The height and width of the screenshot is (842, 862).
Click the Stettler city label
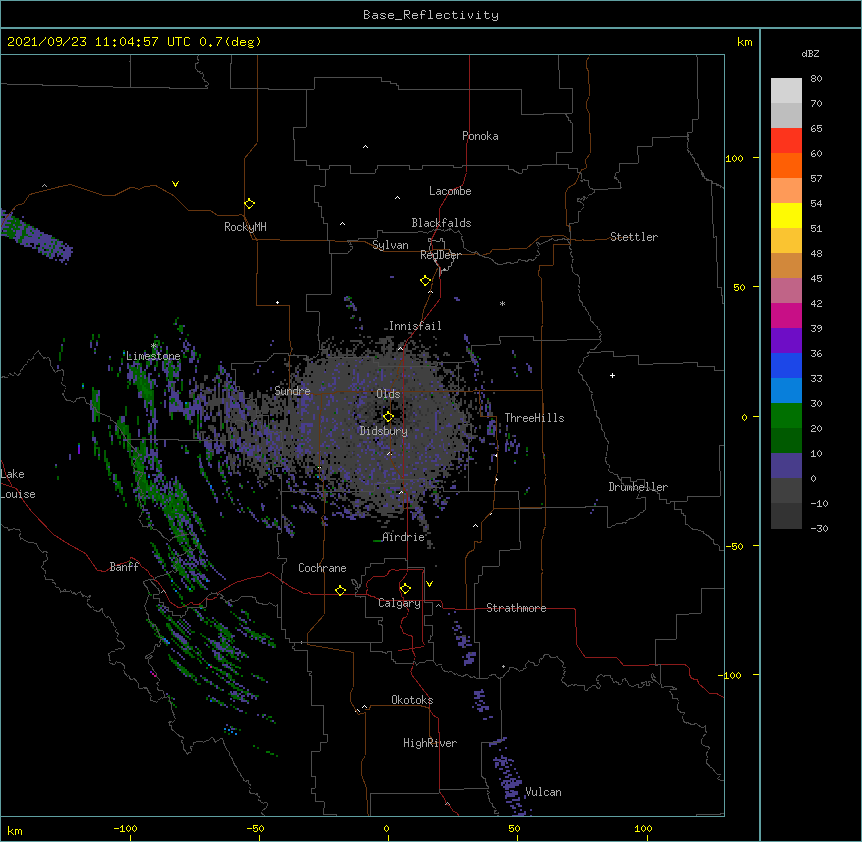pos(634,237)
